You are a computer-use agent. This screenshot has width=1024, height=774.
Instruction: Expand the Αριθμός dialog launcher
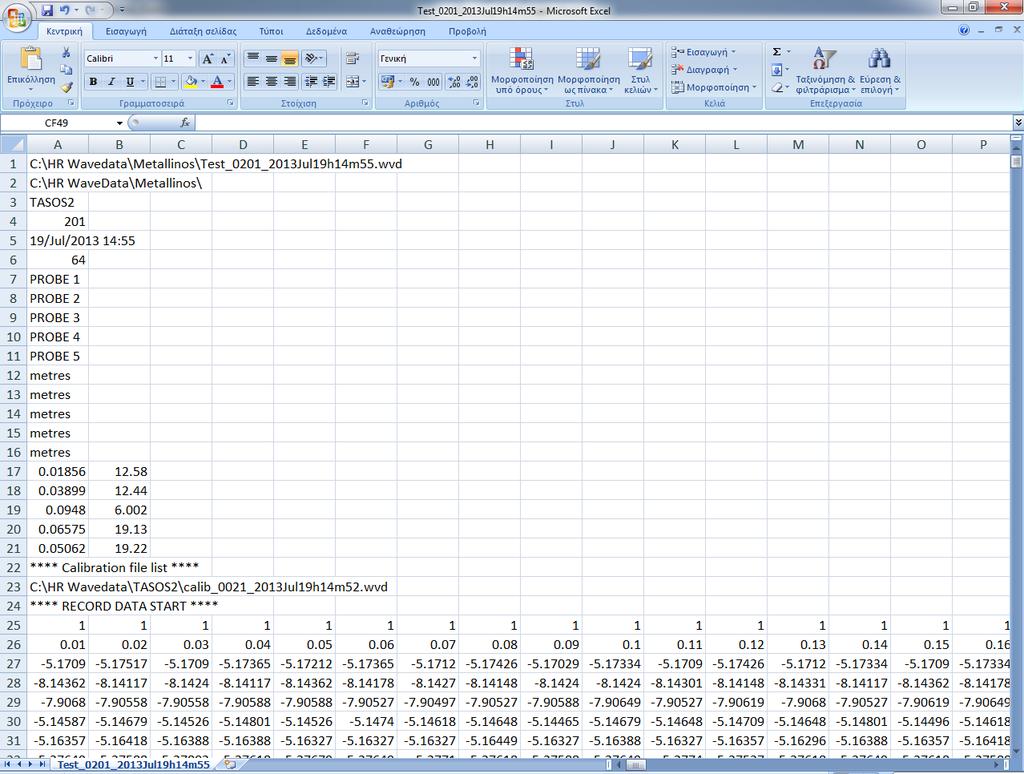point(476,103)
